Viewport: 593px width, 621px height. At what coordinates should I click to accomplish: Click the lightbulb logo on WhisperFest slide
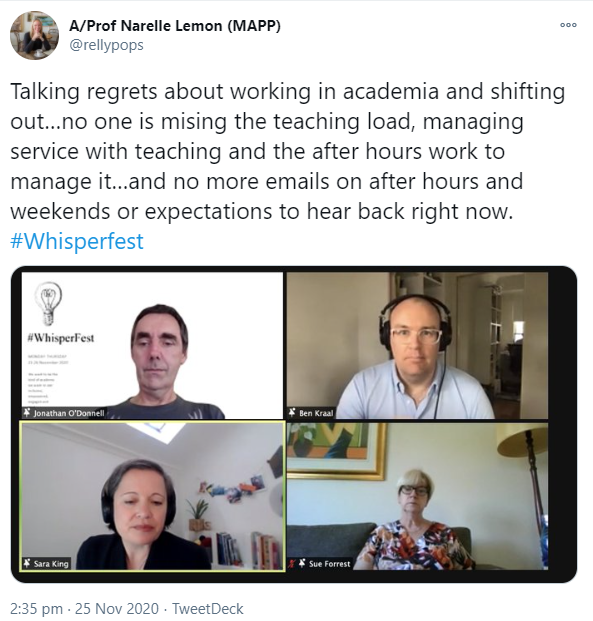click(48, 303)
